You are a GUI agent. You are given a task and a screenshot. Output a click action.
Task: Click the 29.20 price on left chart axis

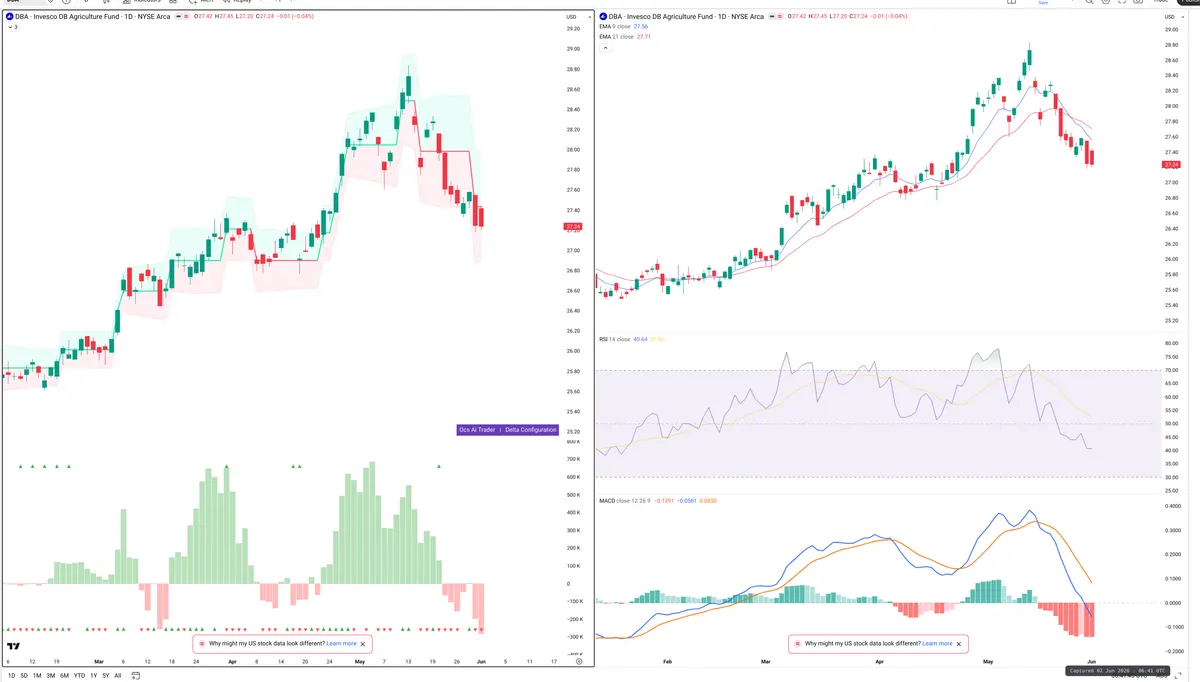[573, 28]
